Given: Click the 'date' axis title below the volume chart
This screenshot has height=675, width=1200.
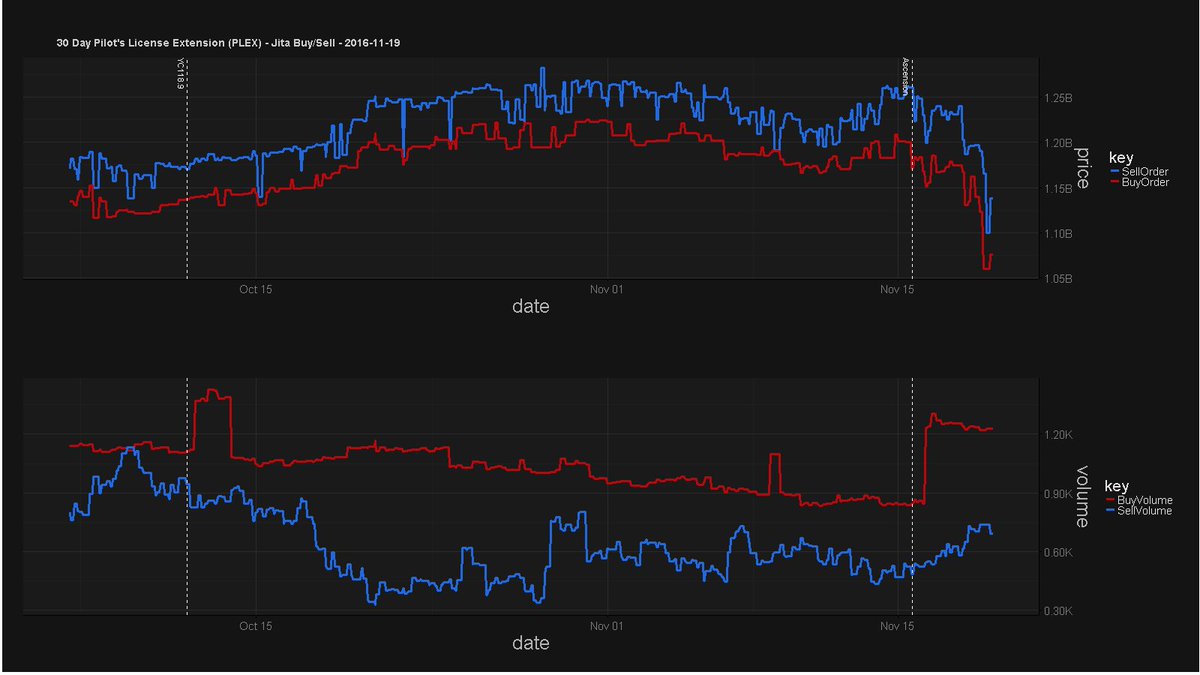Looking at the screenshot, I should tap(530, 643).
